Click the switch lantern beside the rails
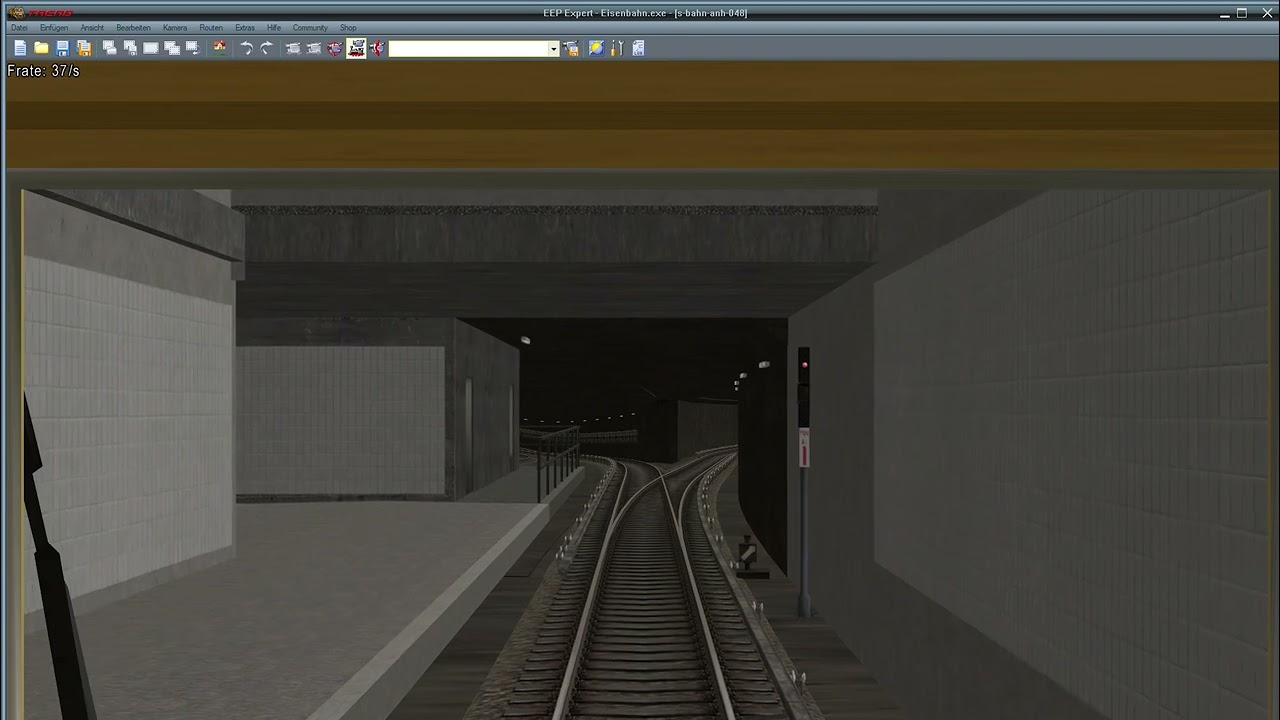This screenshot has height=720, width=1280. coord(747,554)
